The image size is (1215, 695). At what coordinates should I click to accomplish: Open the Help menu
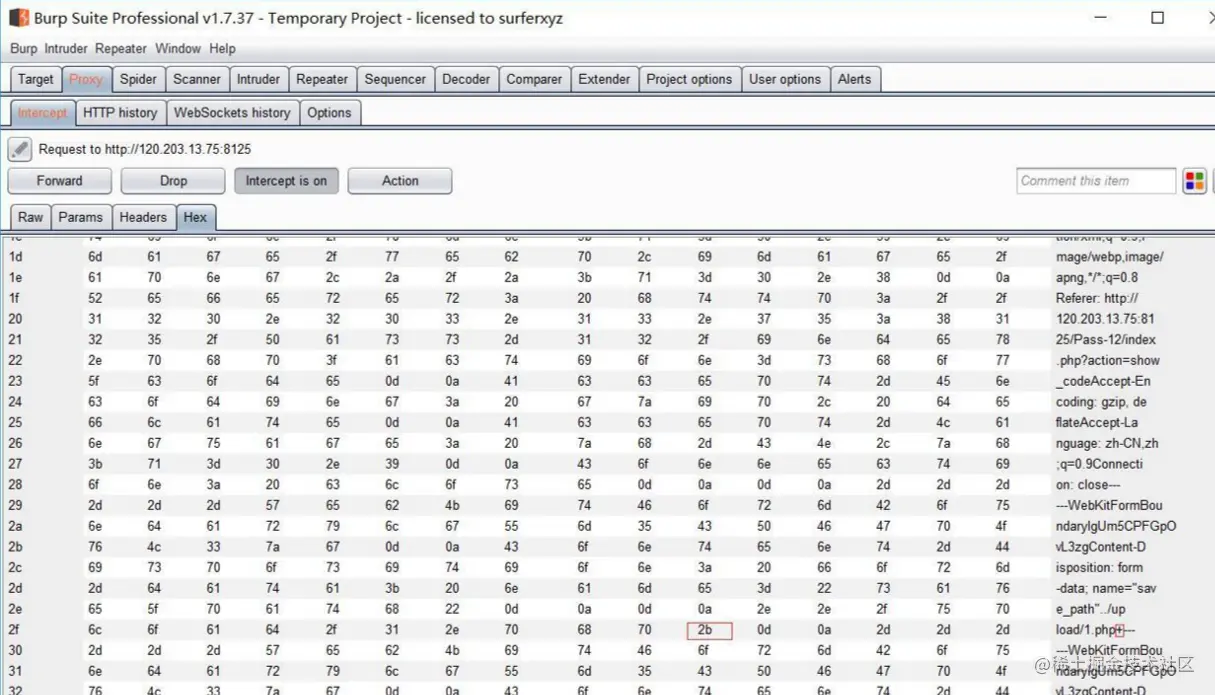pyautogui.click(x=222, y=48)
